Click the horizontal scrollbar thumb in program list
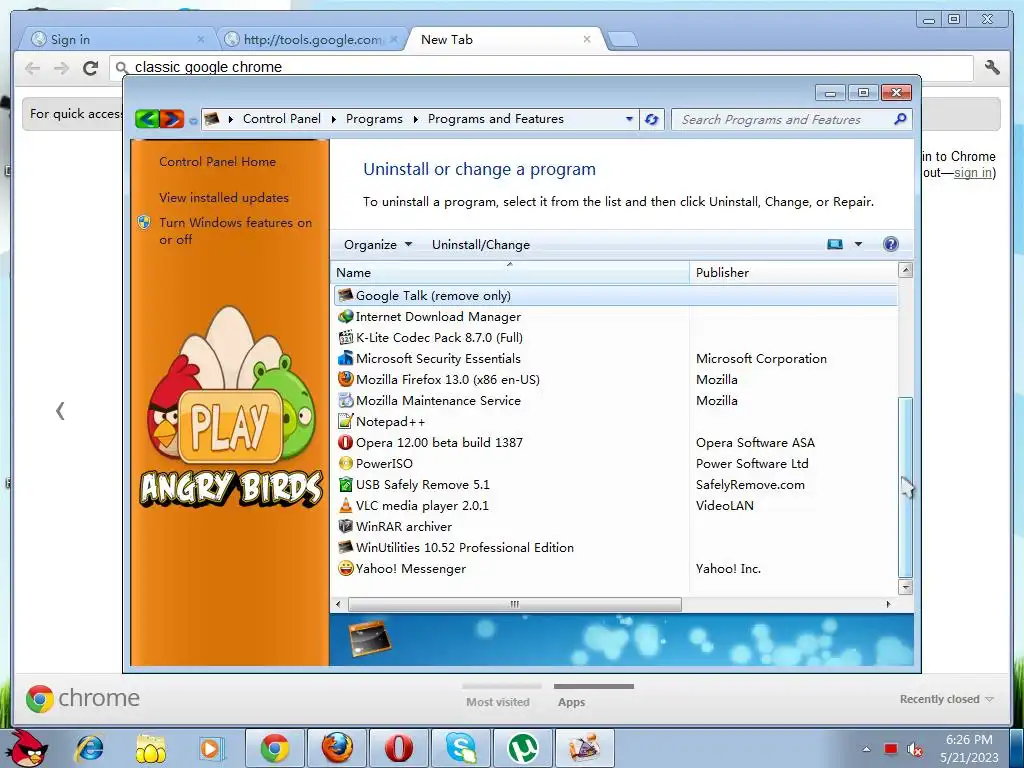Screen dimensions: 1024x768 coord(515,604)
